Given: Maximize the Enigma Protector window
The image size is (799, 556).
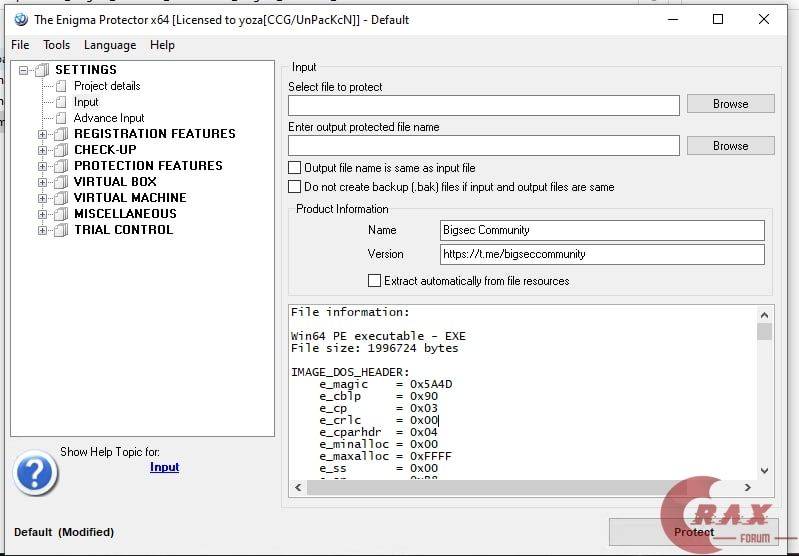Looking at the screenshot, I should [x=717, y=20].
